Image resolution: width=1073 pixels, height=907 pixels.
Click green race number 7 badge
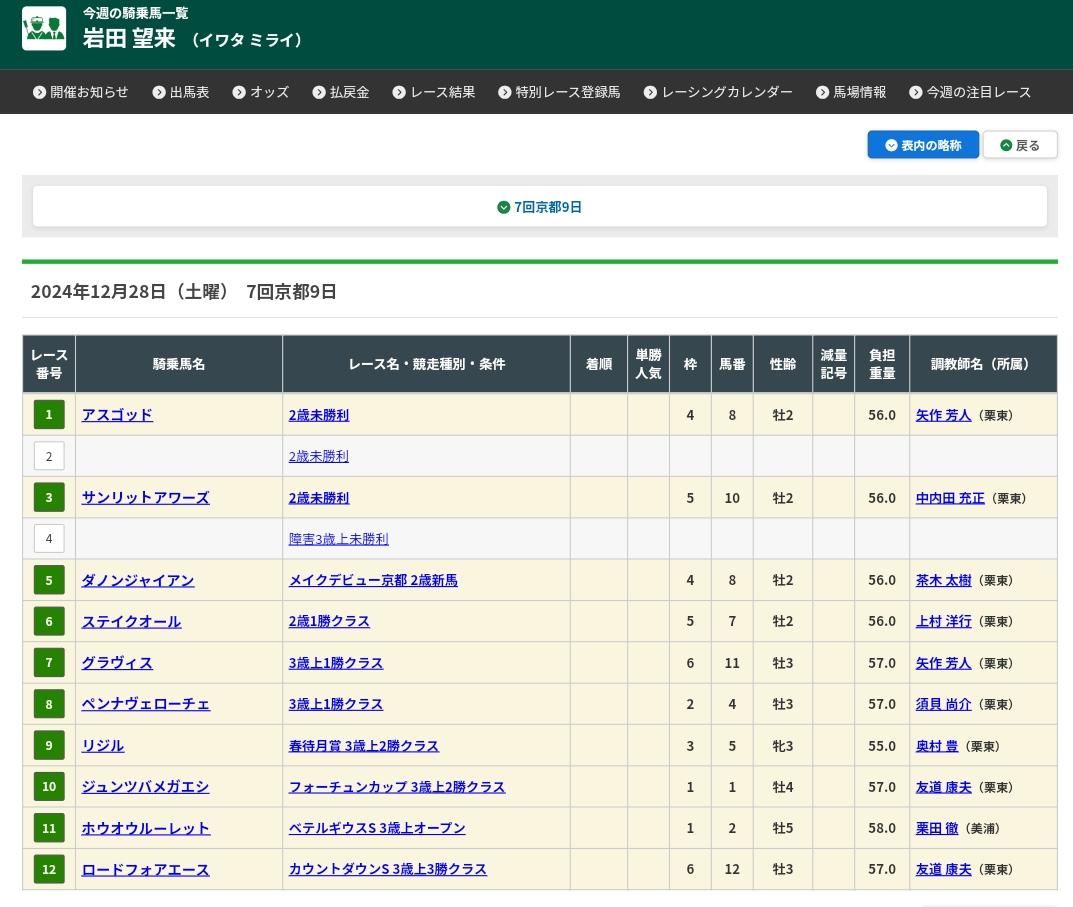(x=48, y=663)
